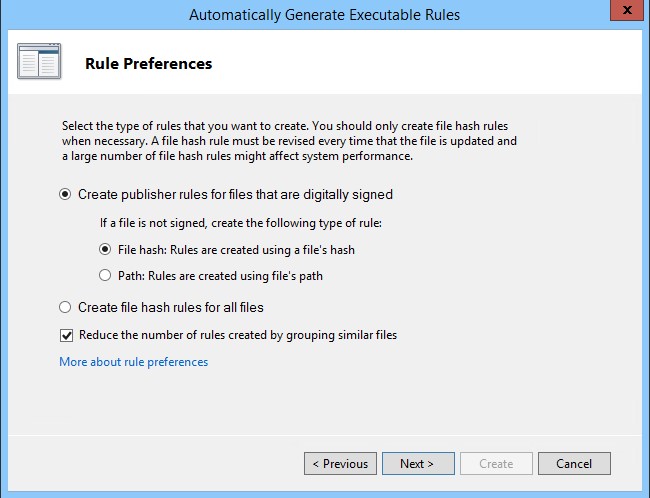This screenshot has height=498, width=650.
Task: Proceed by clicking the Next button
Action: coord(418,464)
